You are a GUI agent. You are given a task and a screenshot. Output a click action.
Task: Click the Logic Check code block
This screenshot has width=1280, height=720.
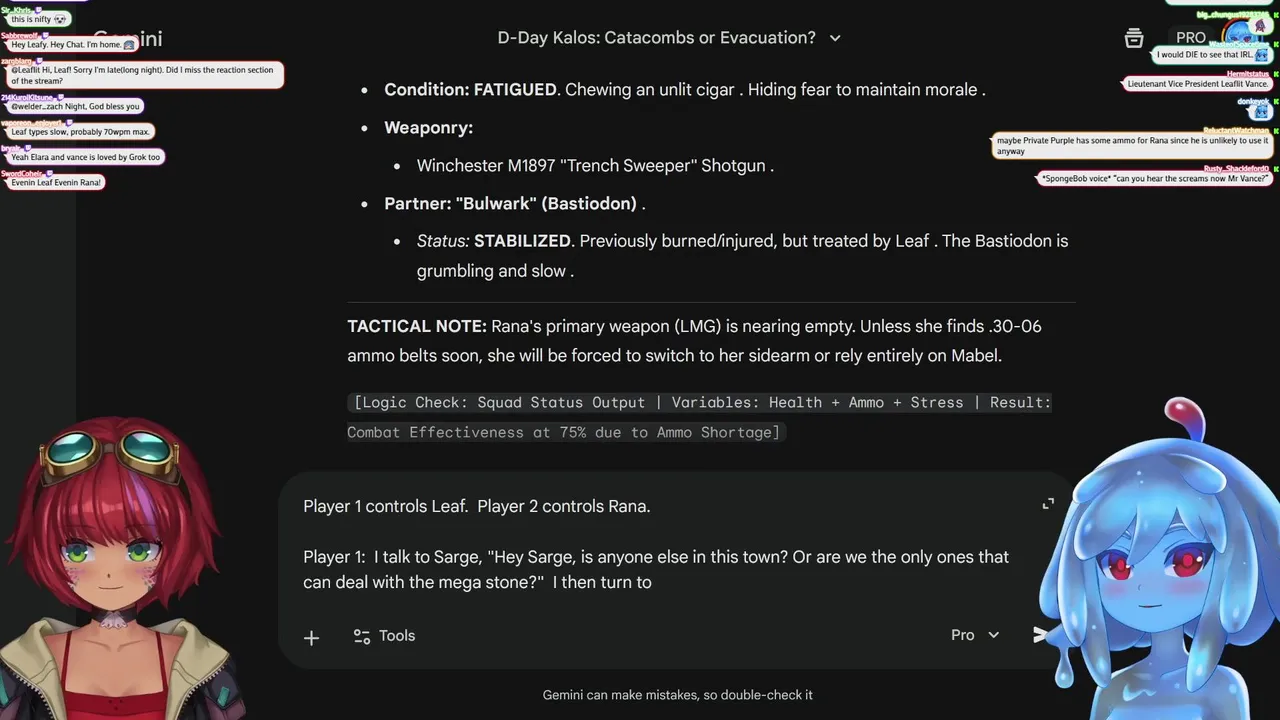(x=699, y=417)
